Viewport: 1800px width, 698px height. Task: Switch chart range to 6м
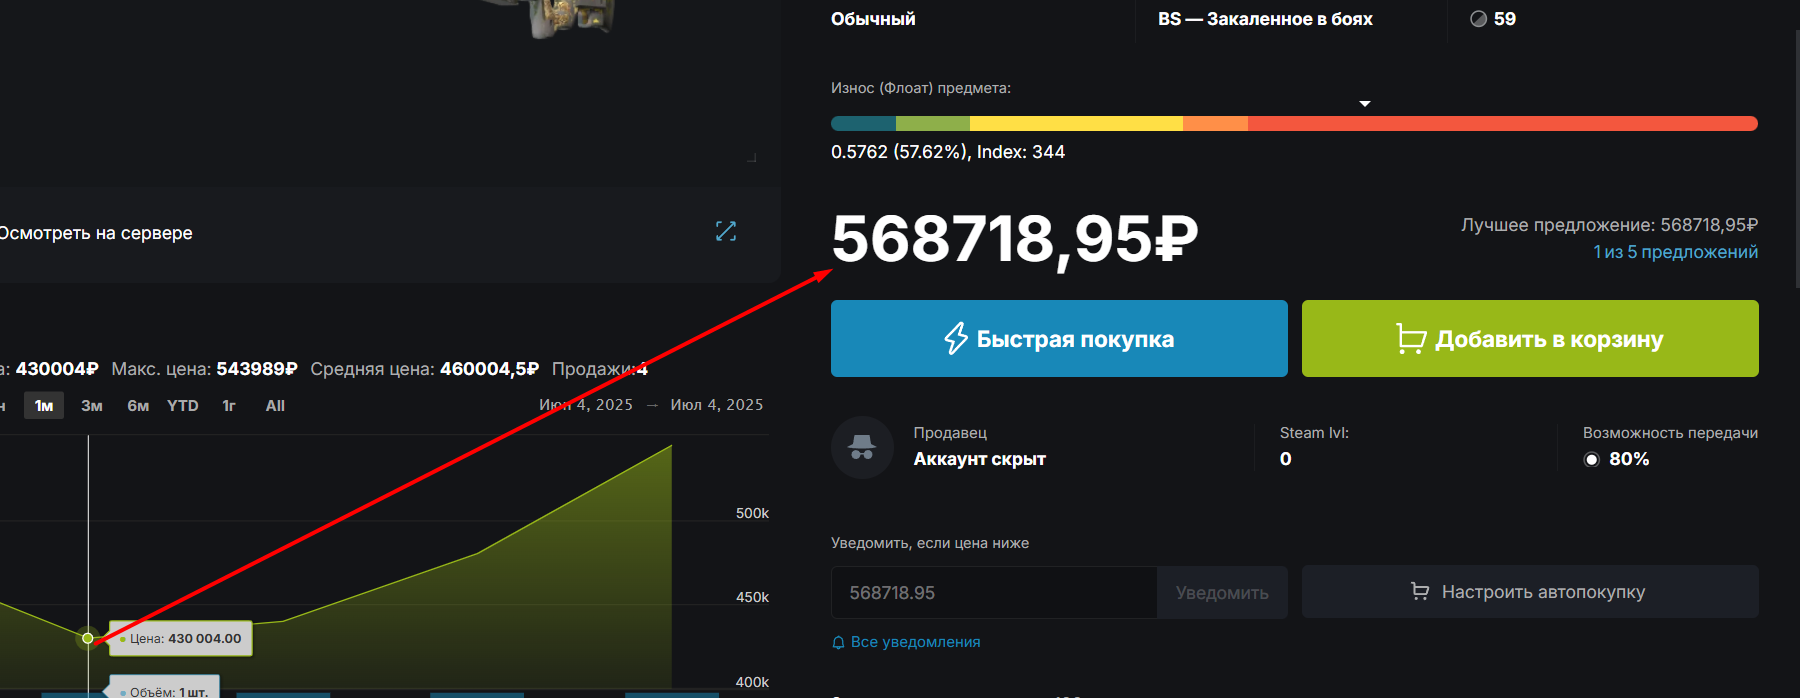coord(138,405)
